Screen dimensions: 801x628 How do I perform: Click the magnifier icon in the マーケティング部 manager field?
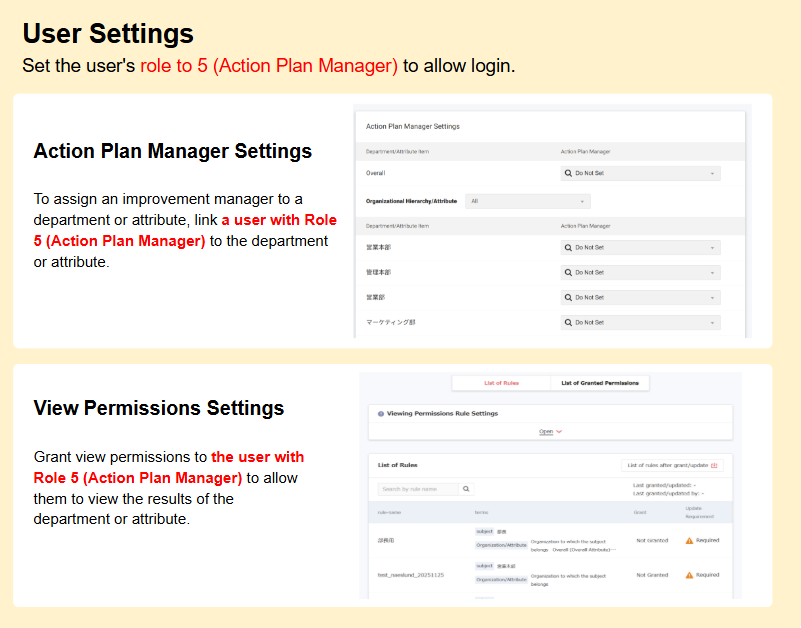568,322
